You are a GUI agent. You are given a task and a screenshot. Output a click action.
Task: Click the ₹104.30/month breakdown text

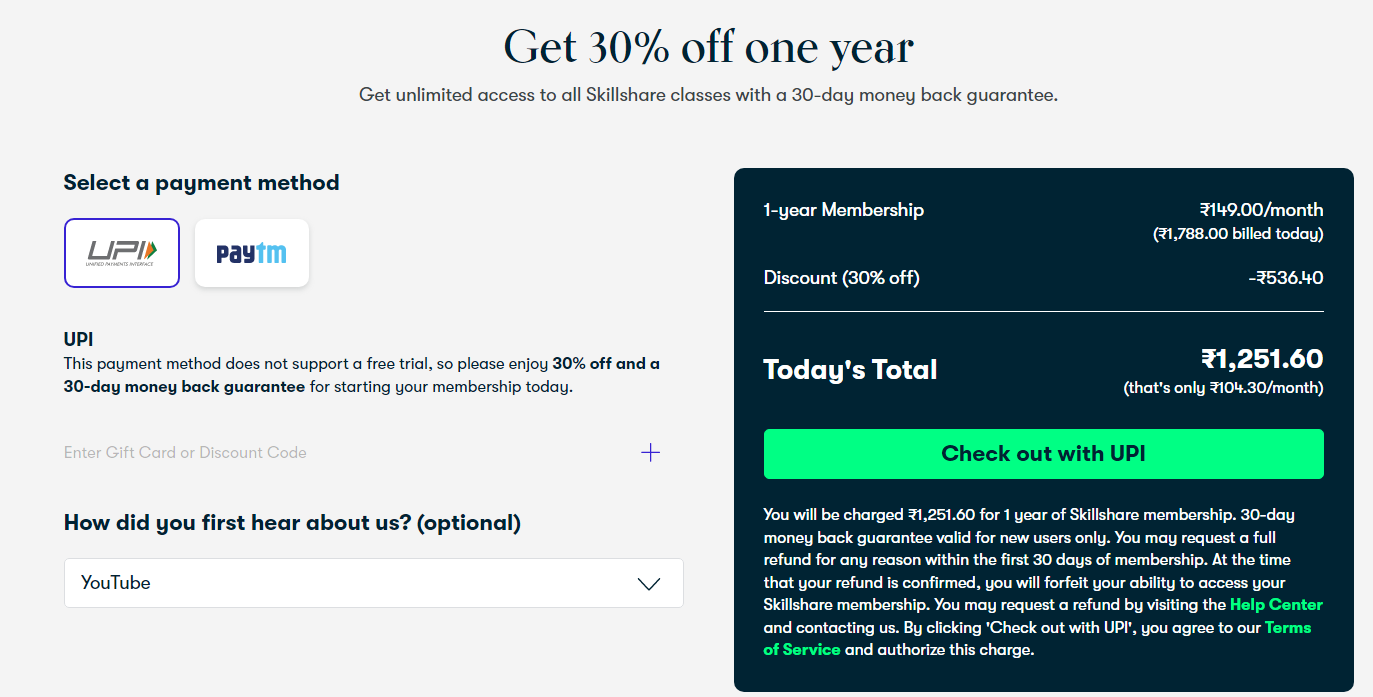pyautogui.click(x=1223, y=388)
